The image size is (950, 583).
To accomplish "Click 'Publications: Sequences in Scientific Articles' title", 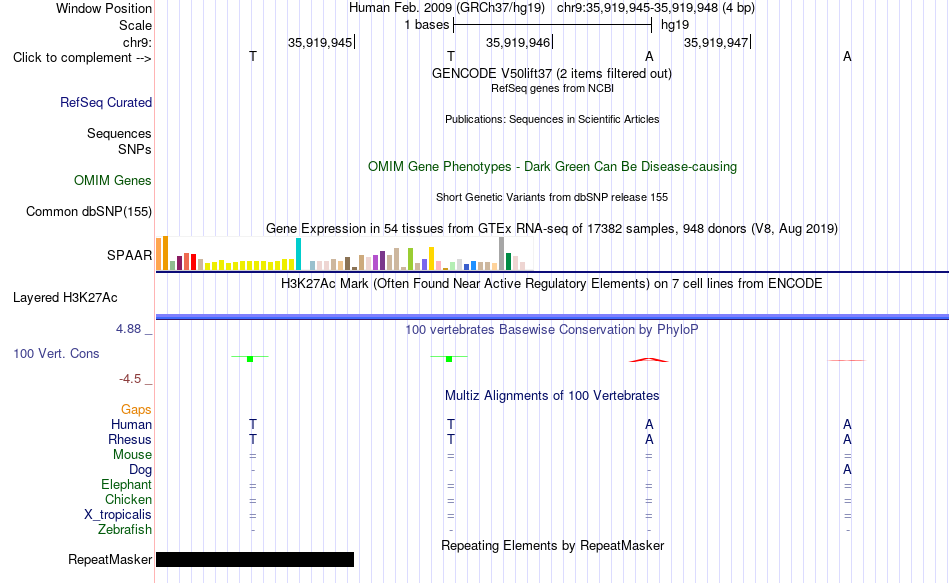I will 552,119.
